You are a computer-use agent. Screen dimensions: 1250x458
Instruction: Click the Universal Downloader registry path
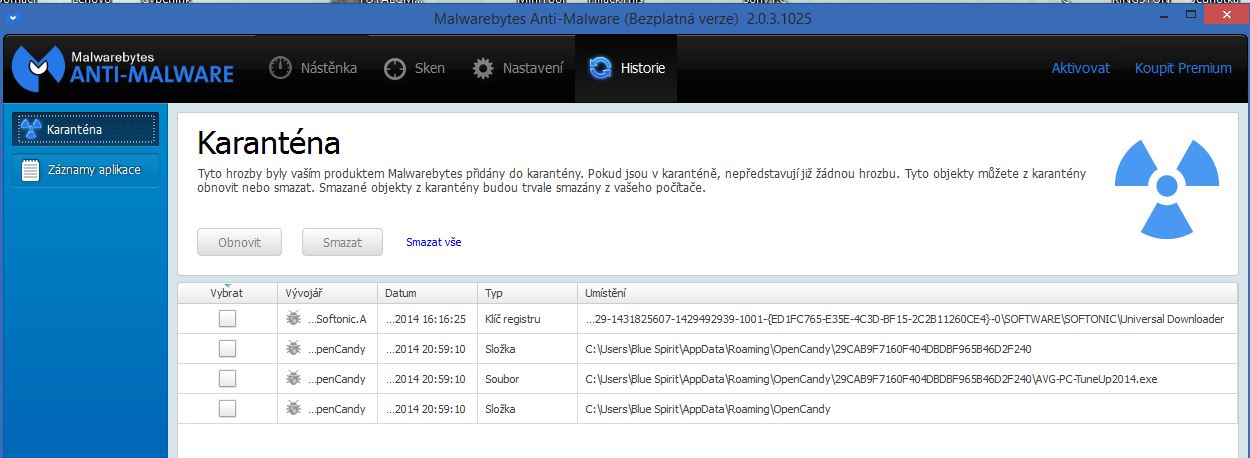click(x=904, y=319)
